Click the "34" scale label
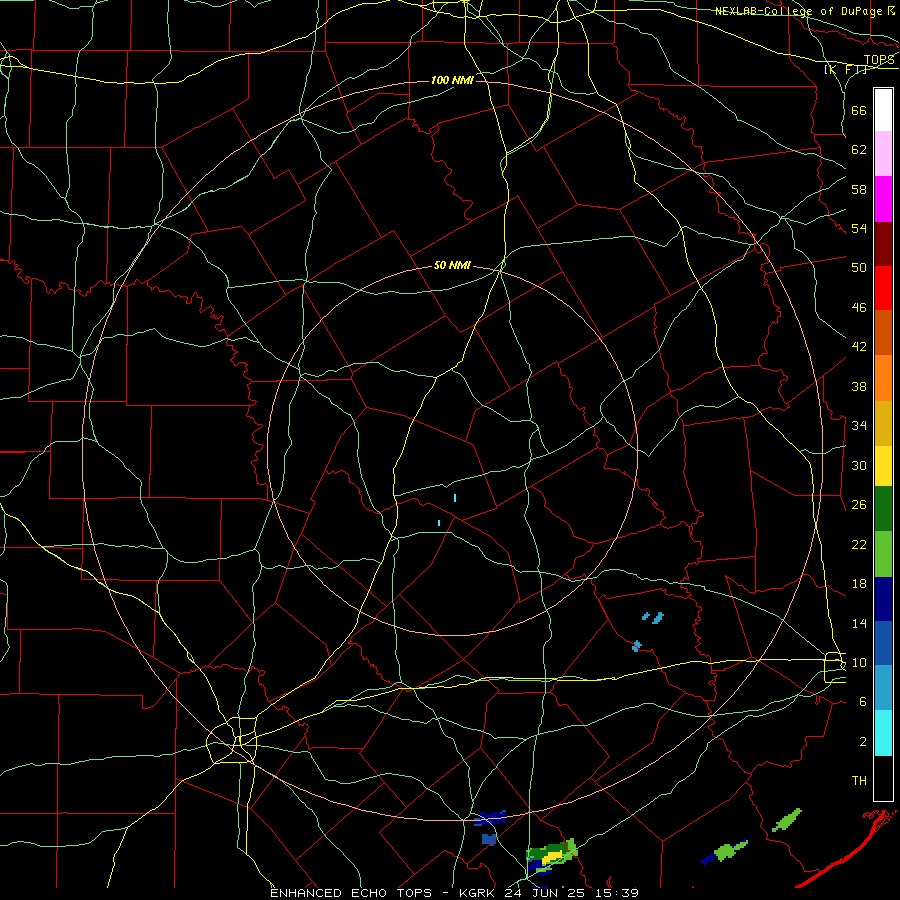The image size is (900, 900). (859, 426)
